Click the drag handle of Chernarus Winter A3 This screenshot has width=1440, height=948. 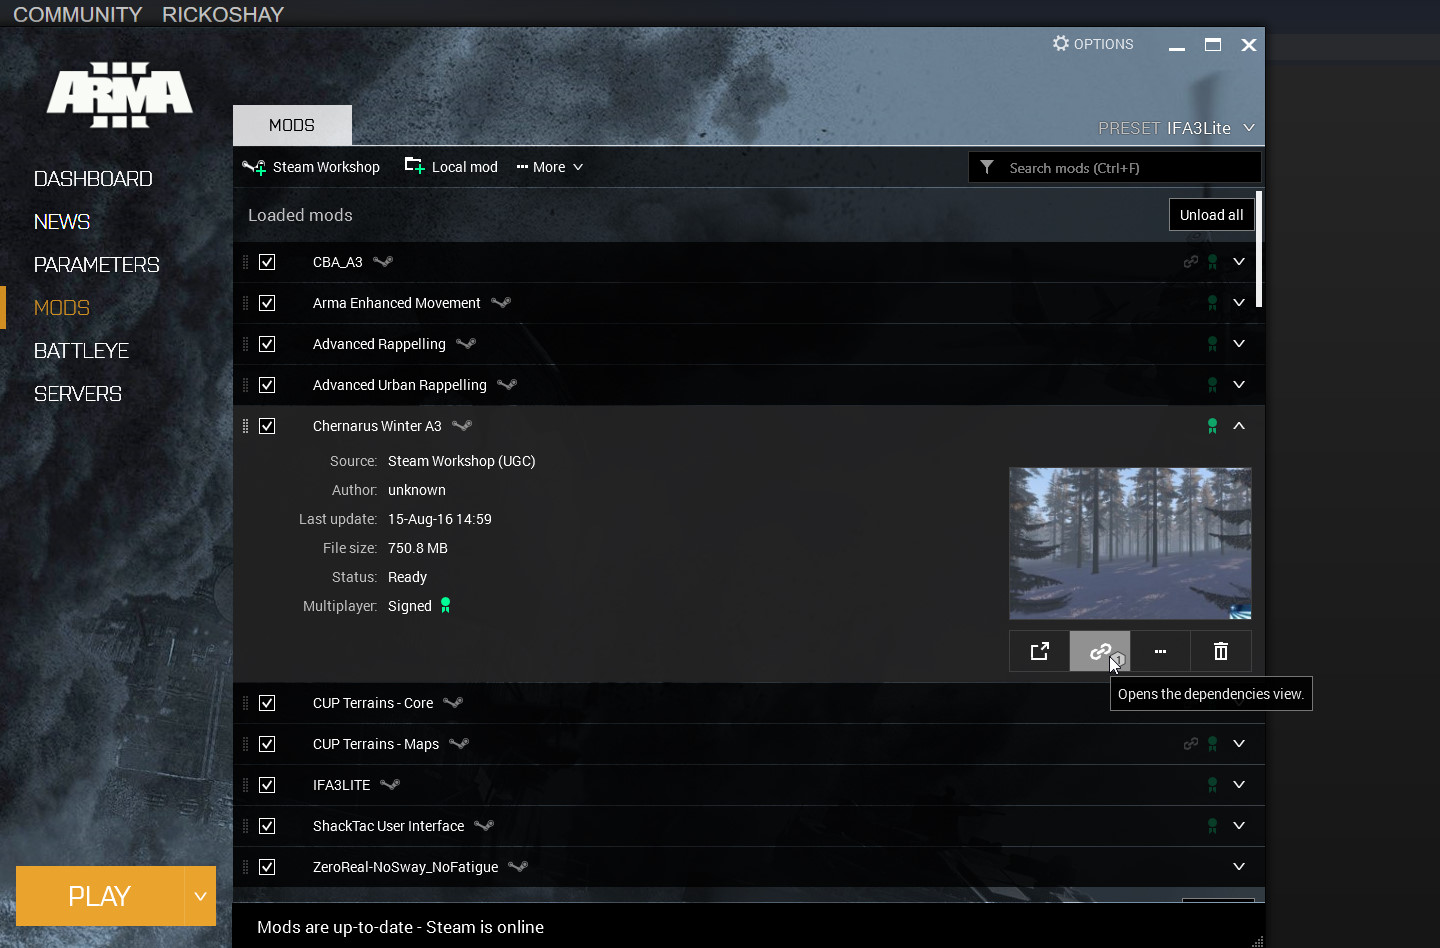(245, 426)
